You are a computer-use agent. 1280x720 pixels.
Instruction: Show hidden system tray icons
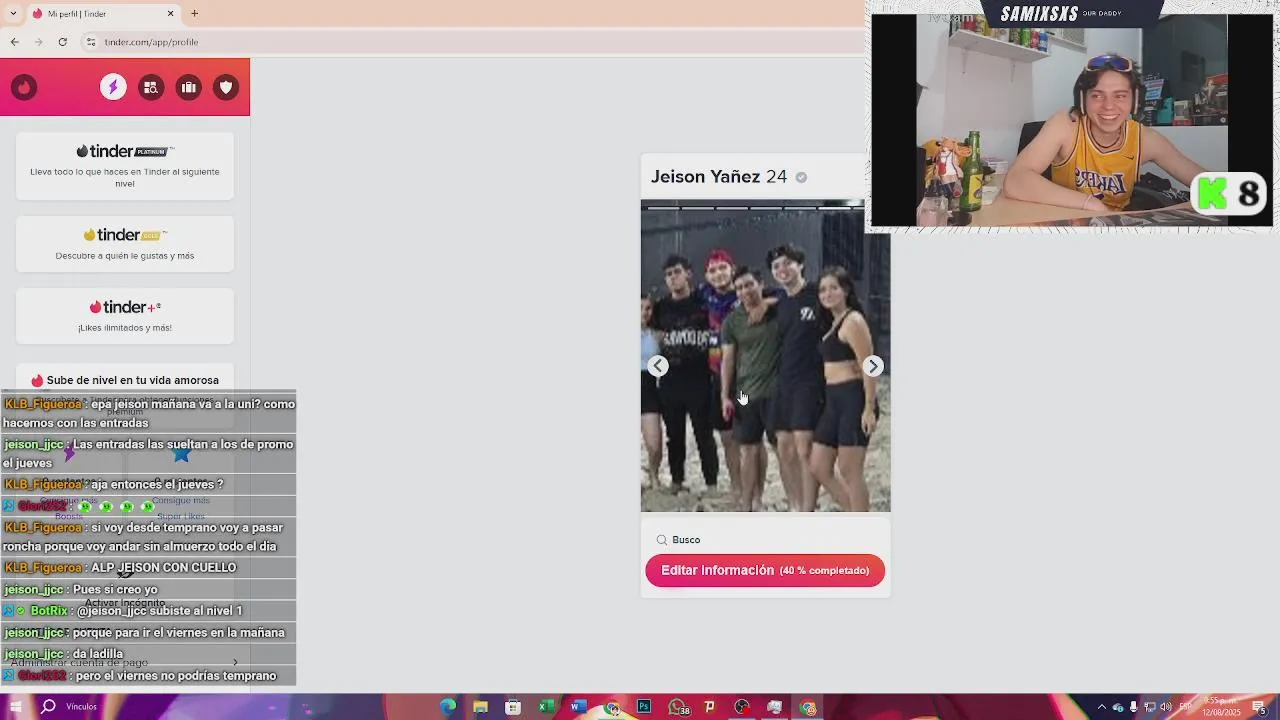(x=1101, y=707)
